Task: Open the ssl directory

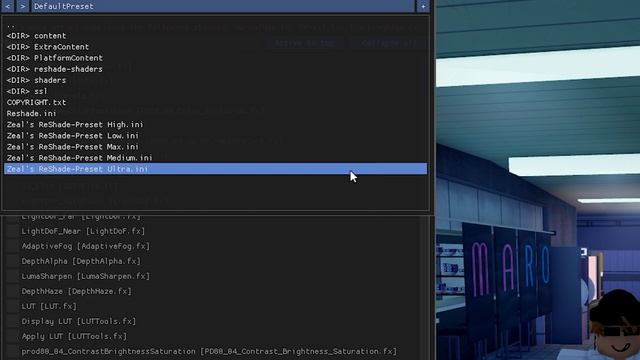Action: 216,91
